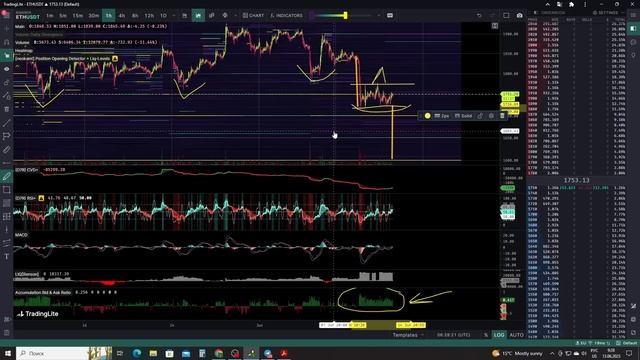Click the crosshair target icon in toolbar
Viewport: 640px width, 360px height.
tap(225, 16)
